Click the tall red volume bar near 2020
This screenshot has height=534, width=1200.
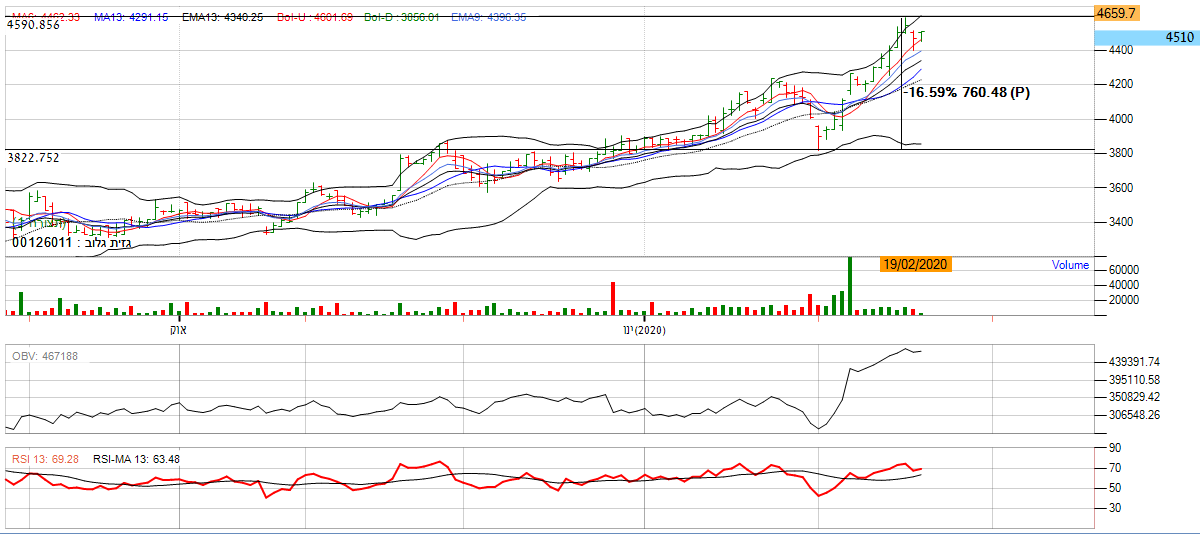click(613, 299)
